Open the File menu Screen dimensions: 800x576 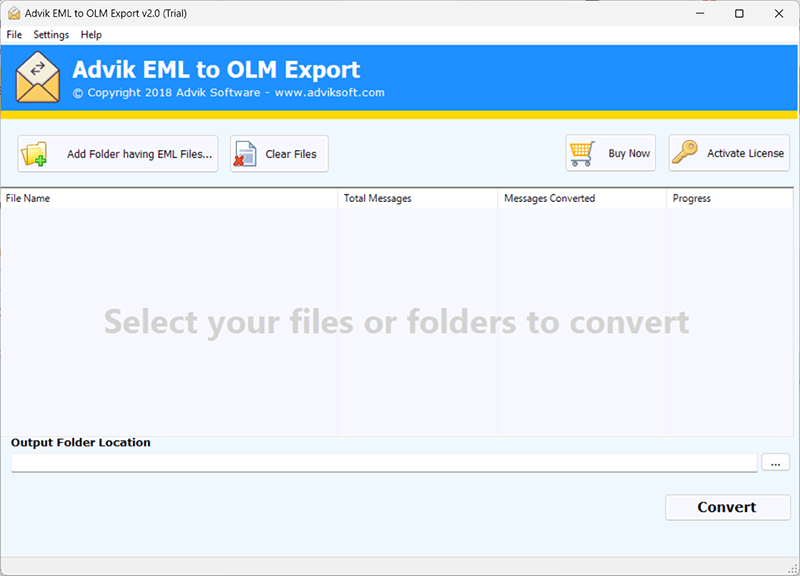point(14,35)
